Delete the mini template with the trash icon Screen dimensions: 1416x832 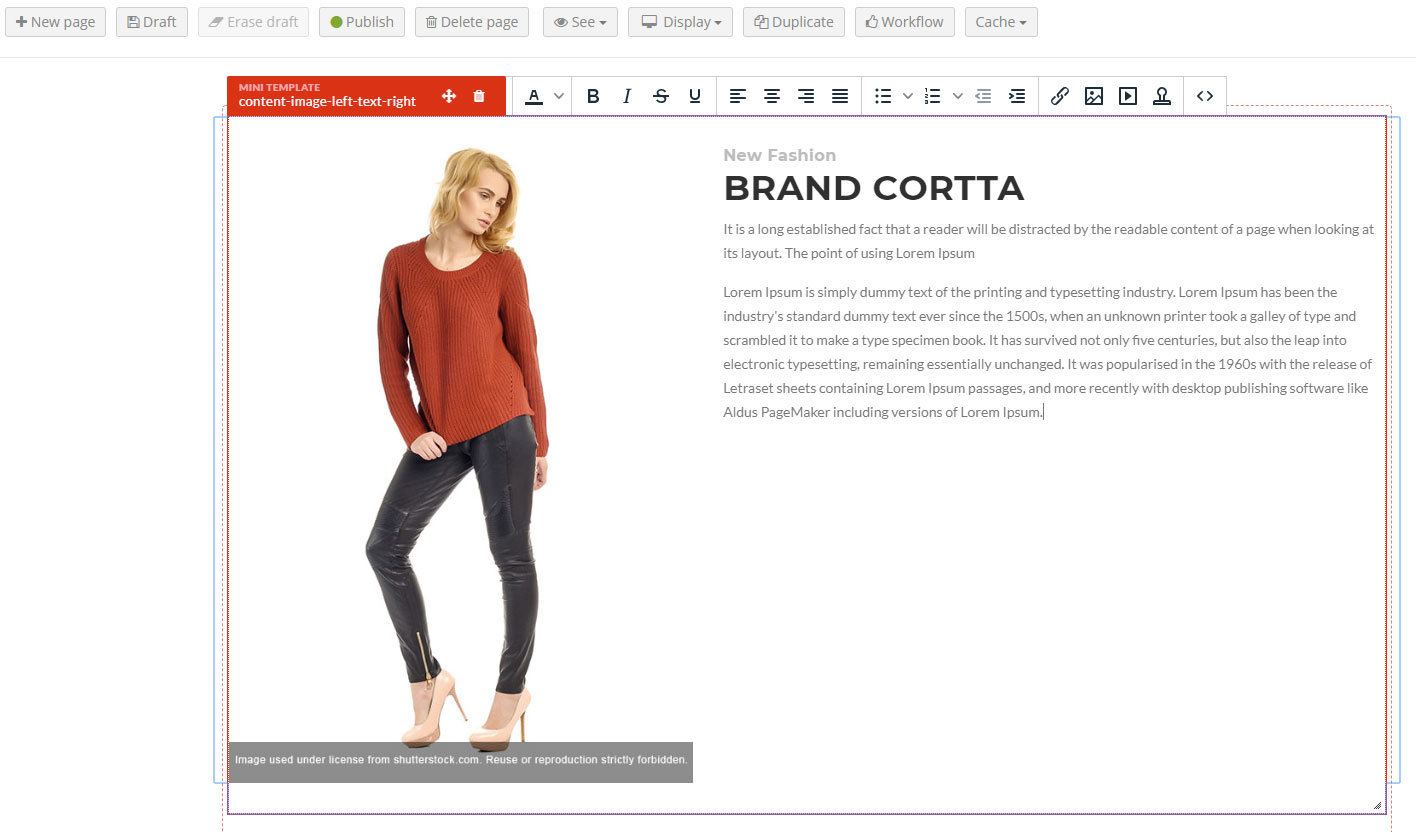click(x=479, y=96)
